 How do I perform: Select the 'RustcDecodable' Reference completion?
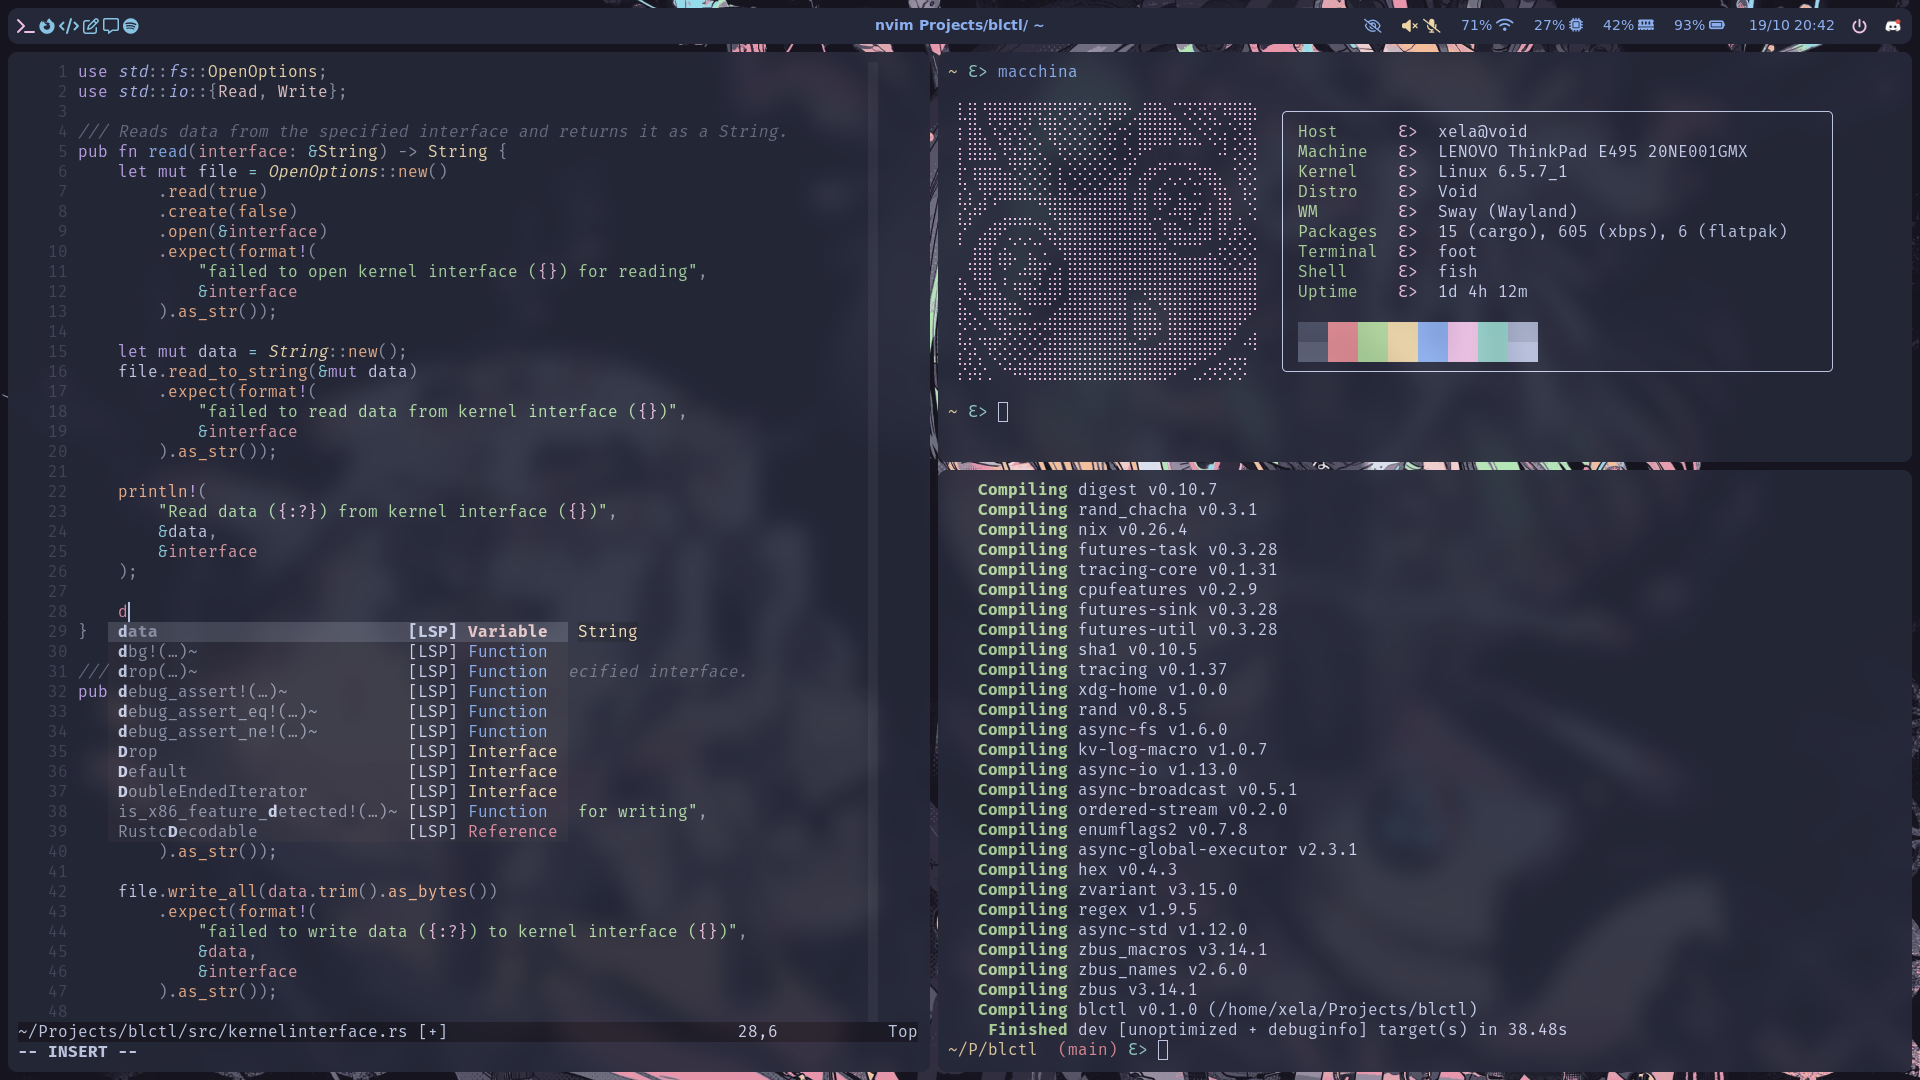click(x=338, y=832)
